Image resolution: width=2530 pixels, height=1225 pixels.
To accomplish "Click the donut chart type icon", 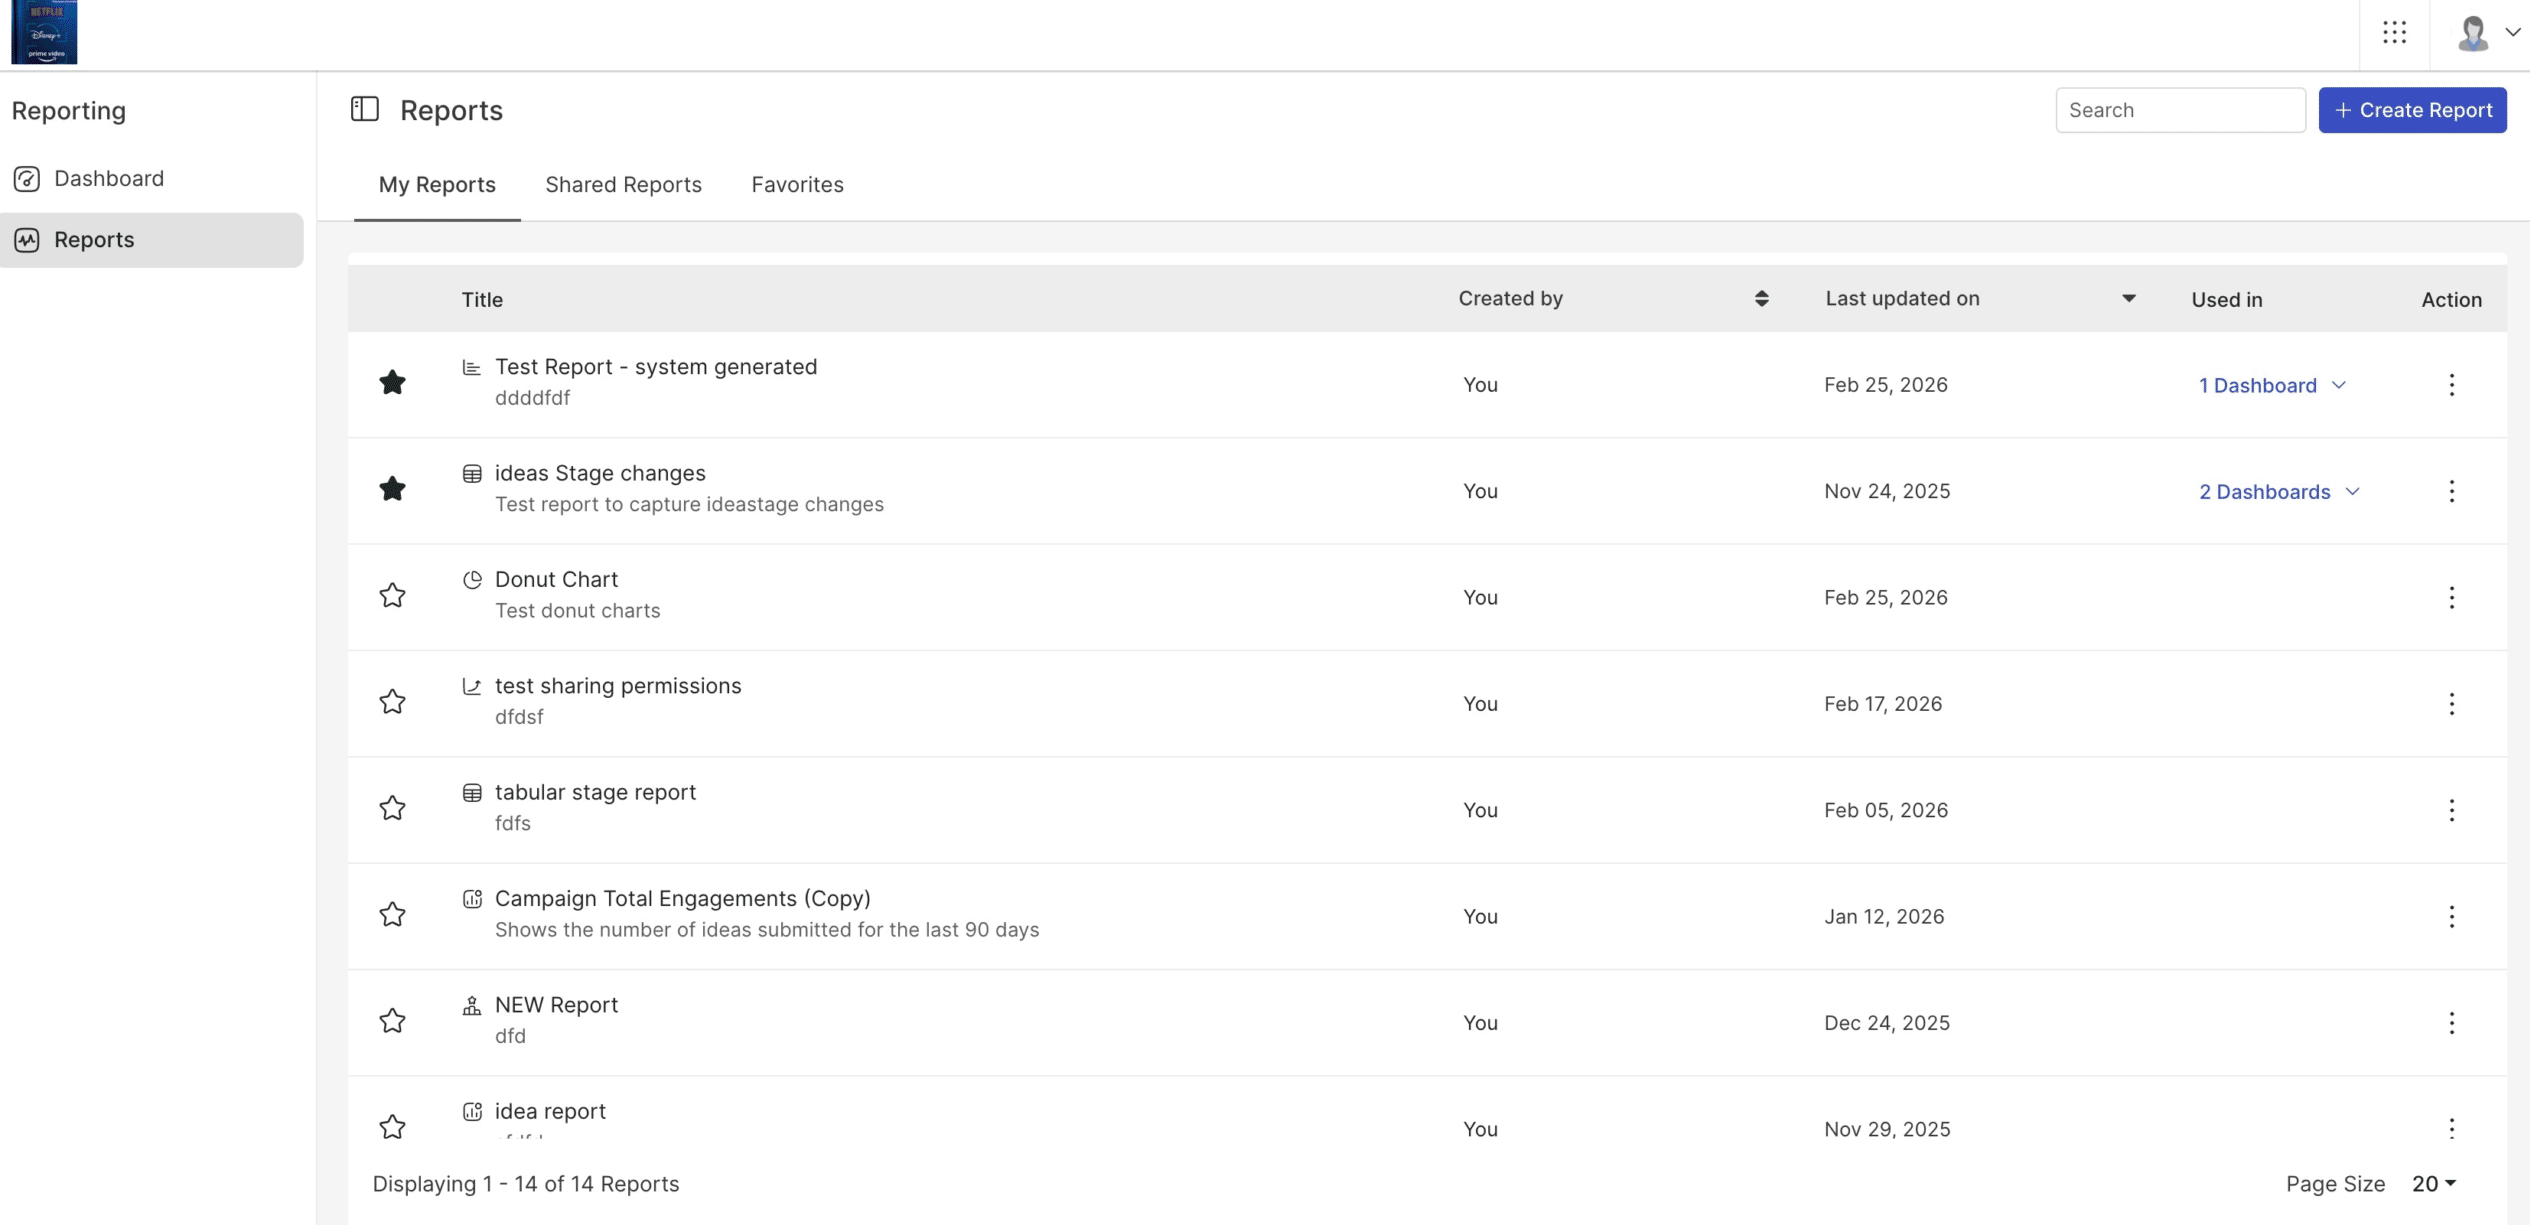I will tap(472, 580).
